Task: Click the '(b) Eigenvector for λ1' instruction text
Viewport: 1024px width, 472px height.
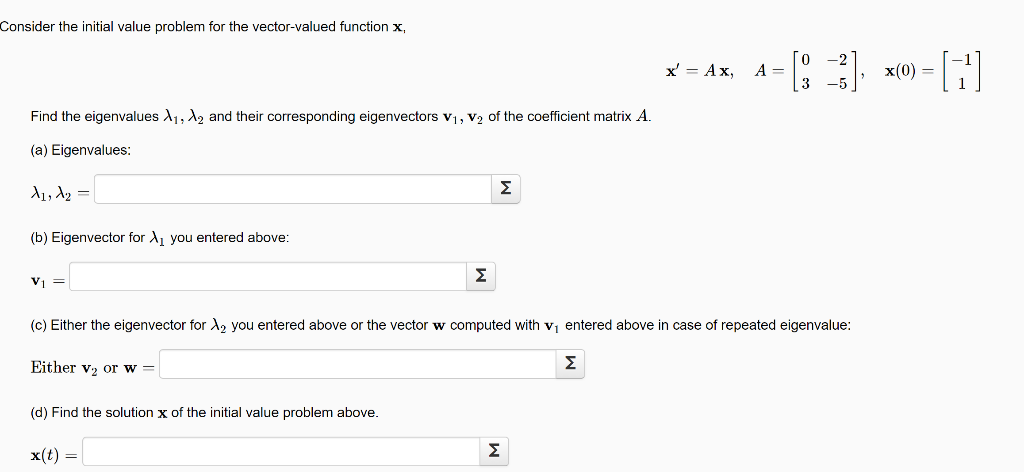Action: pyautogui.click(x=160, y=238)
